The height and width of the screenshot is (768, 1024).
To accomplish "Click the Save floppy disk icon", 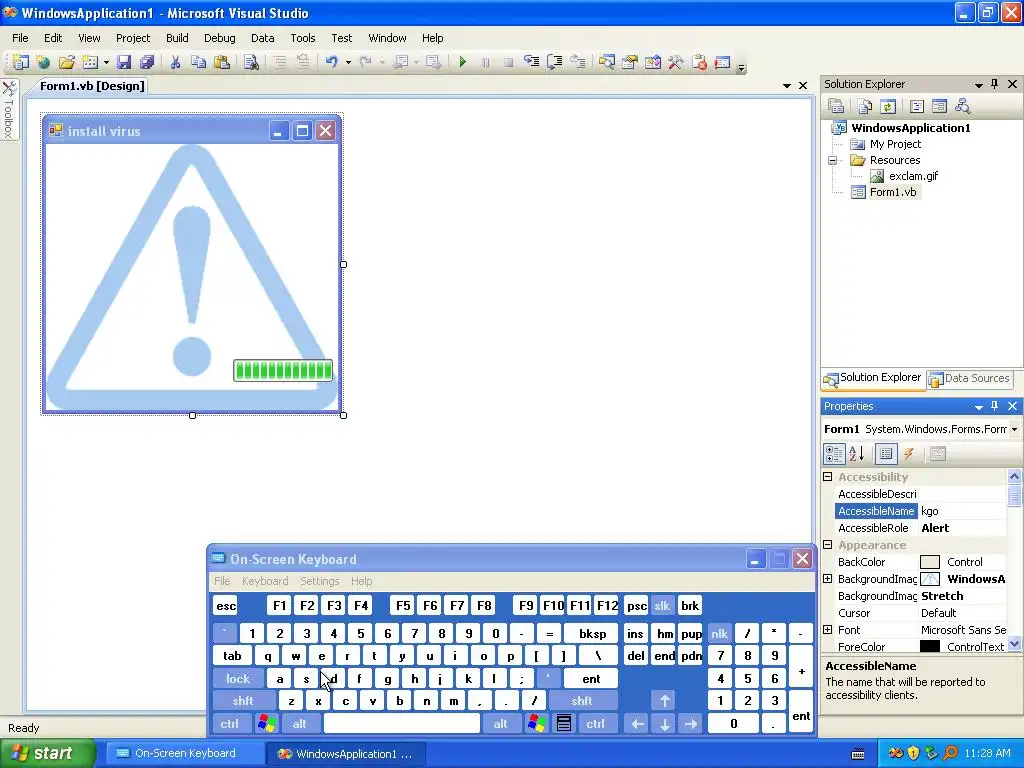I will tap(123, 62).
